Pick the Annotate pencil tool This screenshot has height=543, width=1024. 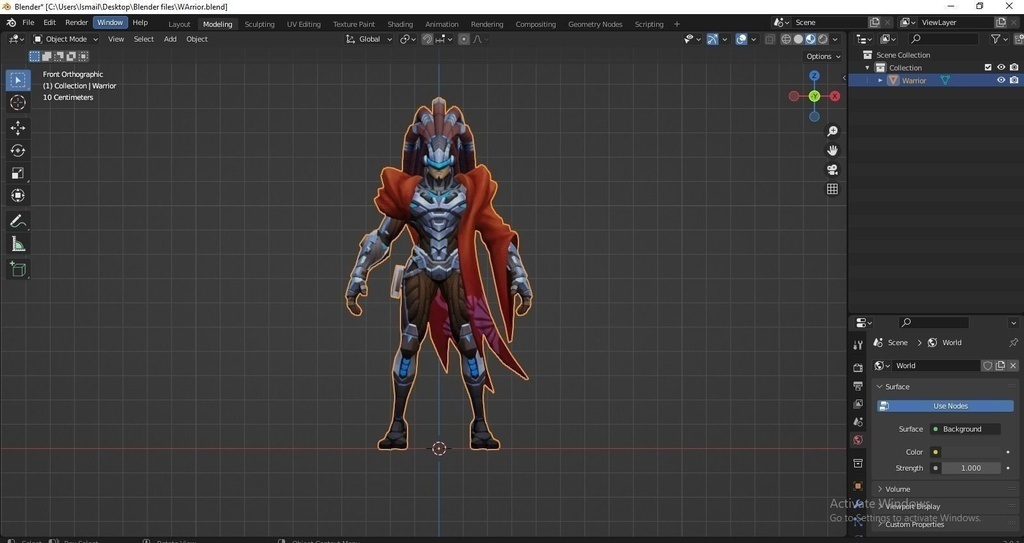click(x=18, y=221)
